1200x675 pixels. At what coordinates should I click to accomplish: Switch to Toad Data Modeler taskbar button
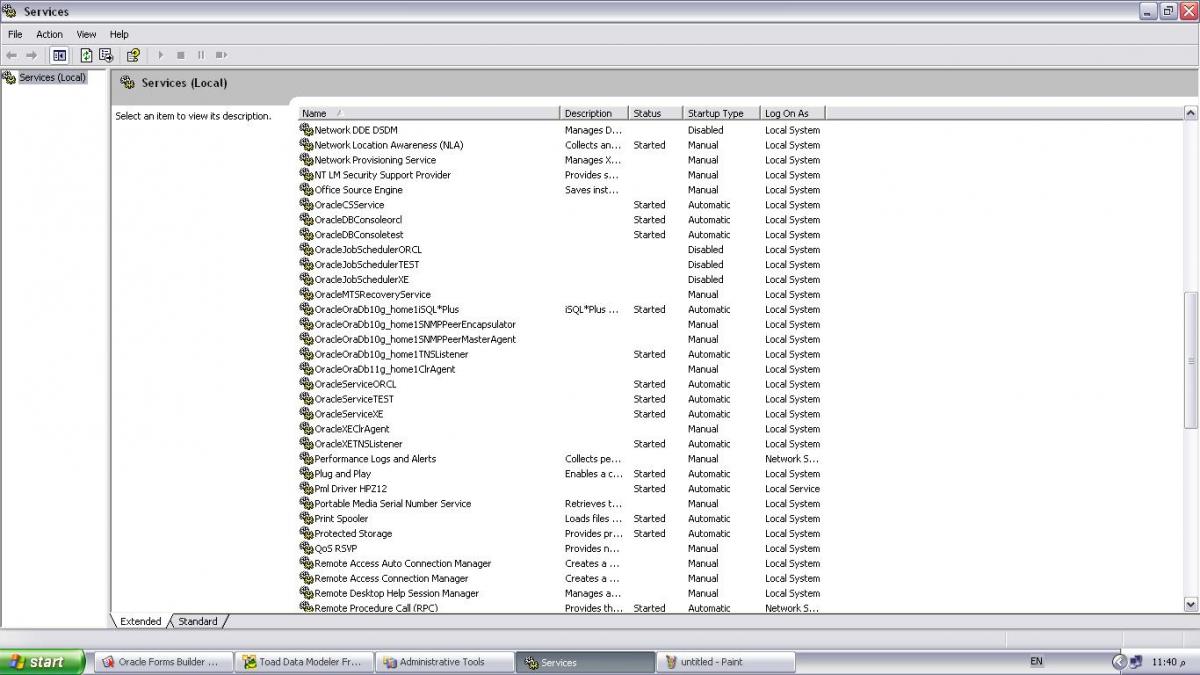coord(306,662)
